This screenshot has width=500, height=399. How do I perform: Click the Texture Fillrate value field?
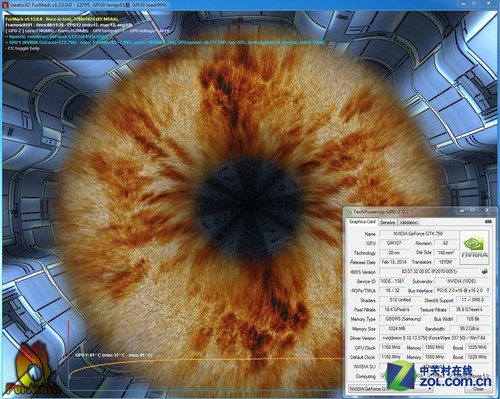[469, 309]
